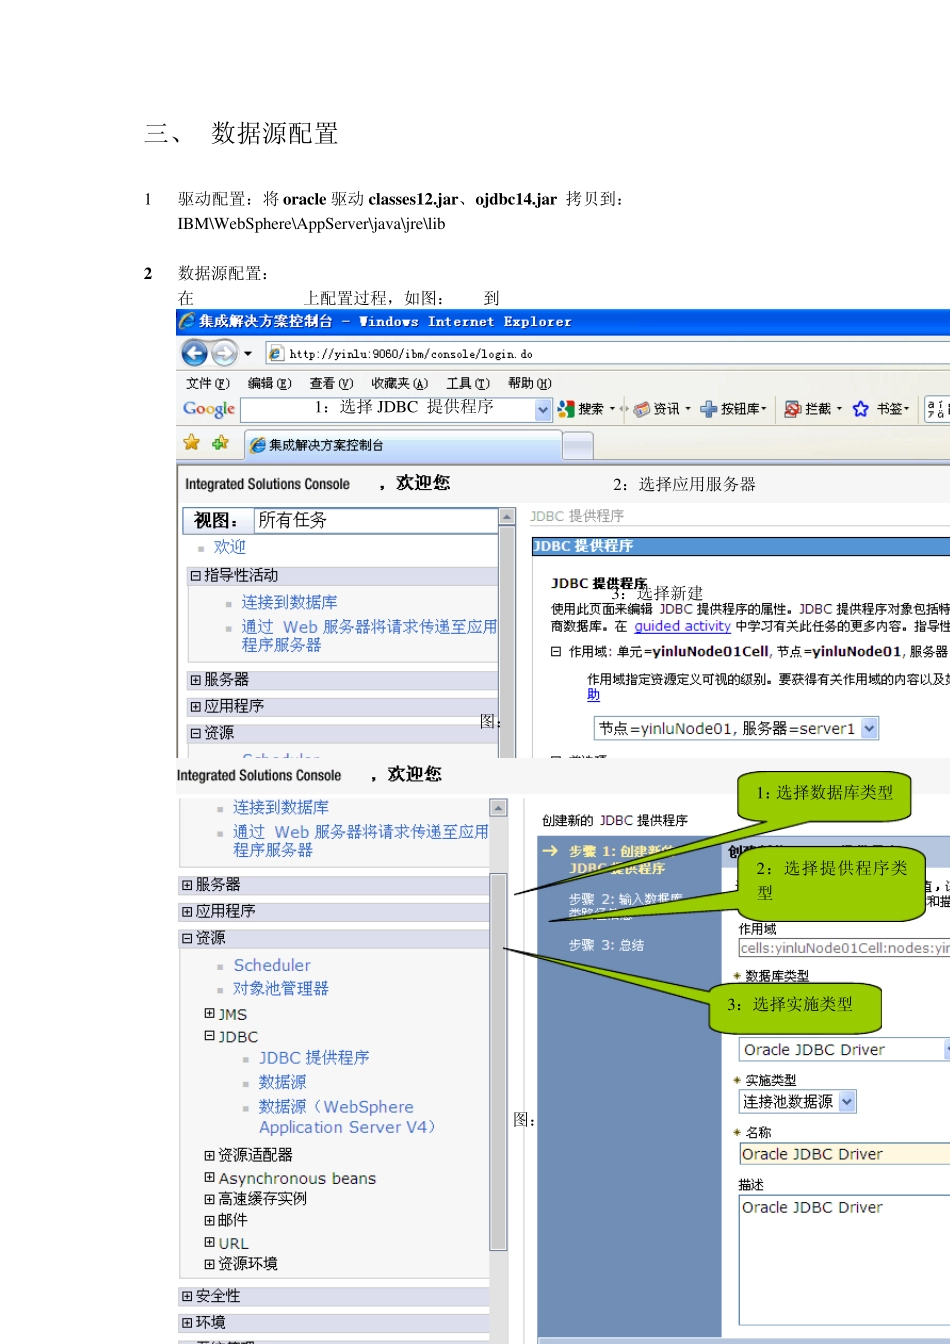Click the 资讯 news icon on Google toolbar
This screenshot has height=1344, width=950.
(x=642, y=409)
